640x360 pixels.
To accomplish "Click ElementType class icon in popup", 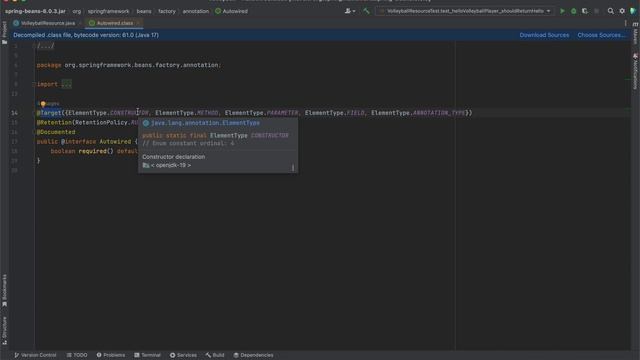I will pyautogui.click(x=146, y=123).
